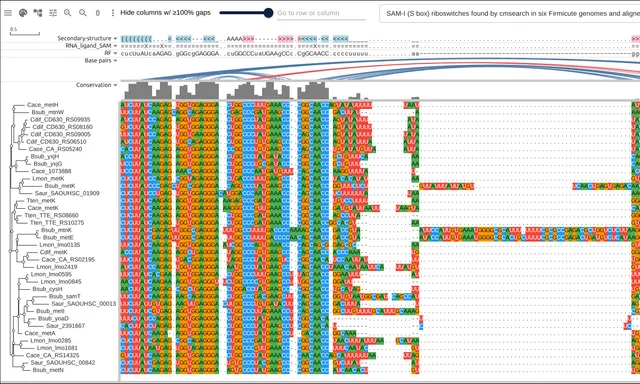Select the Bsub_metN sequence label
The width and height of the screenshot is (640, 384).
48,369
